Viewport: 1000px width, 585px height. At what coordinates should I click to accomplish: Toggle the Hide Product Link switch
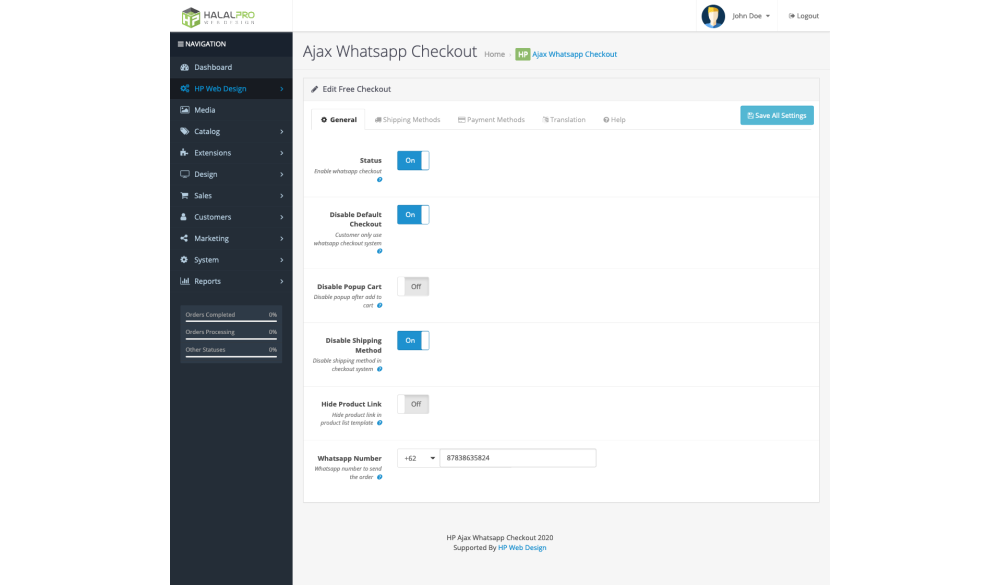(413, 404)
